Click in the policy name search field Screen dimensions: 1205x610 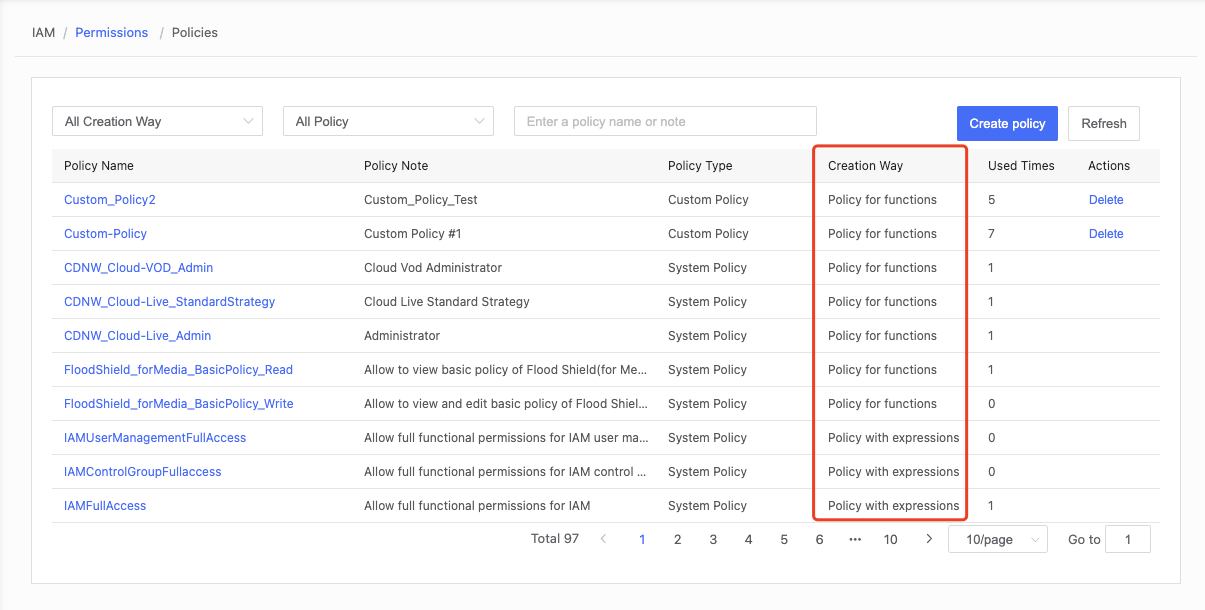point(665,121)
